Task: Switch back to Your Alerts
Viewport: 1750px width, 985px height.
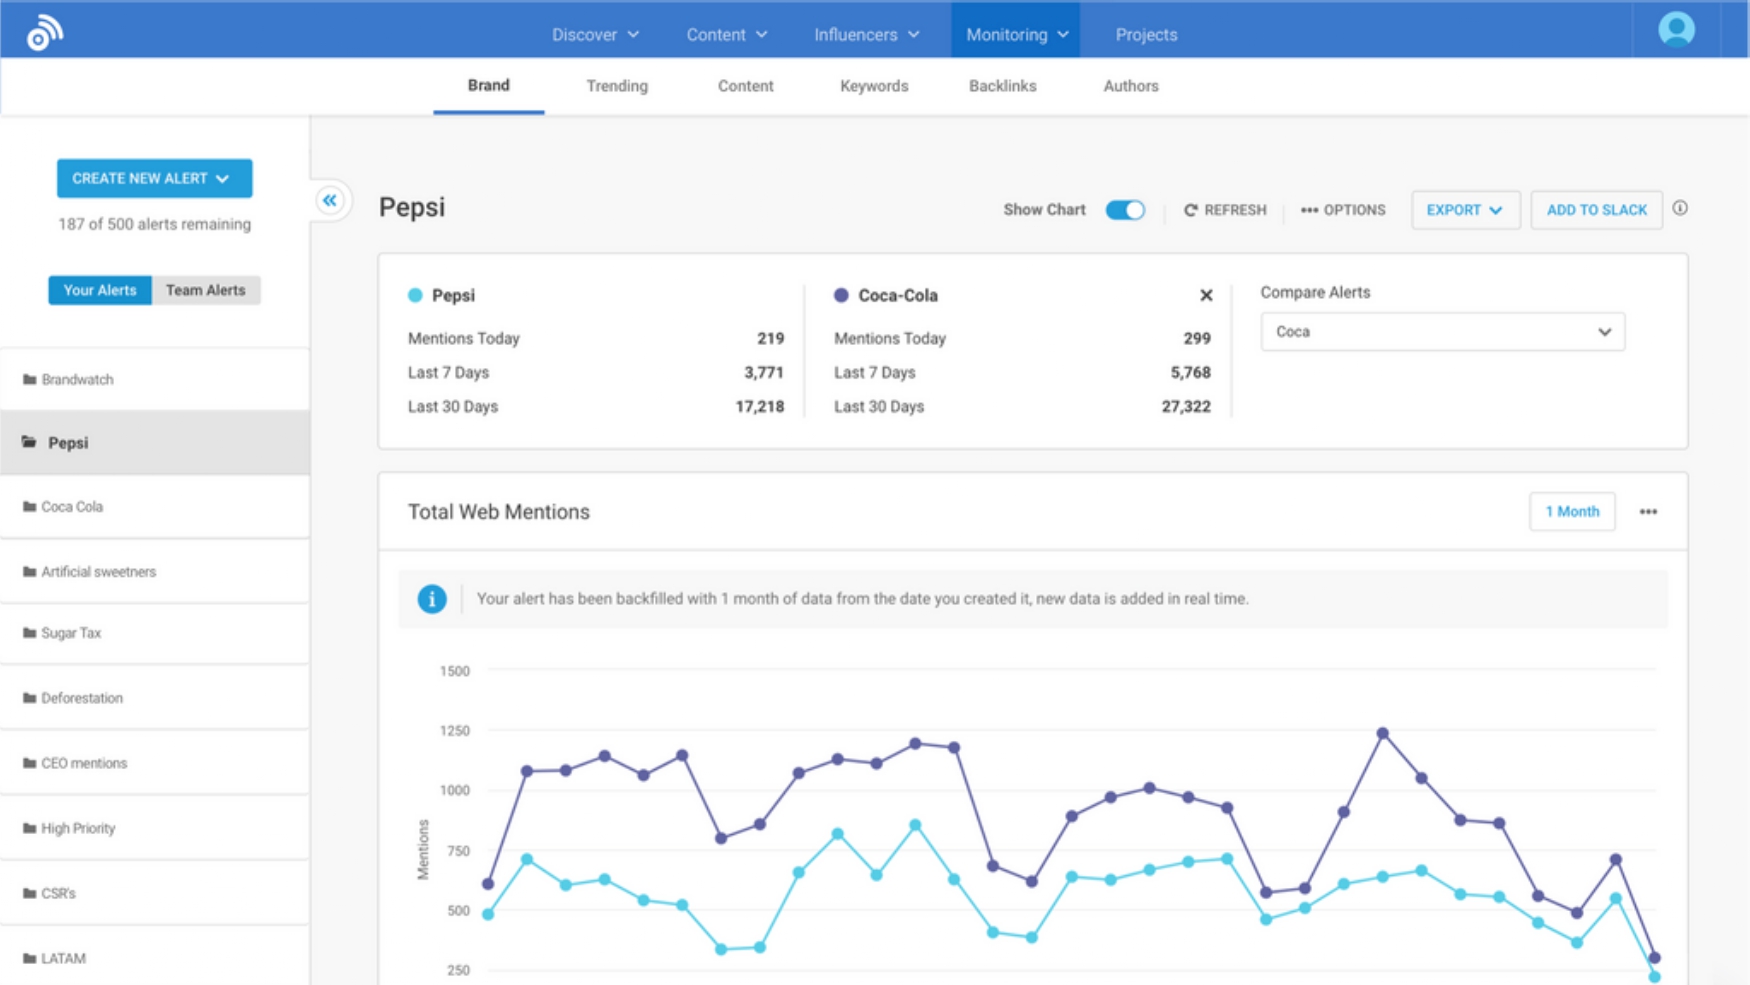Action: 99,290
